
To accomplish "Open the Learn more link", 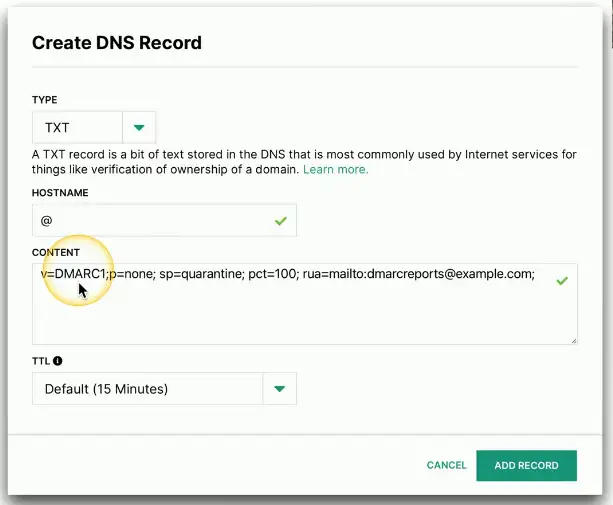I will pos(336,170).
